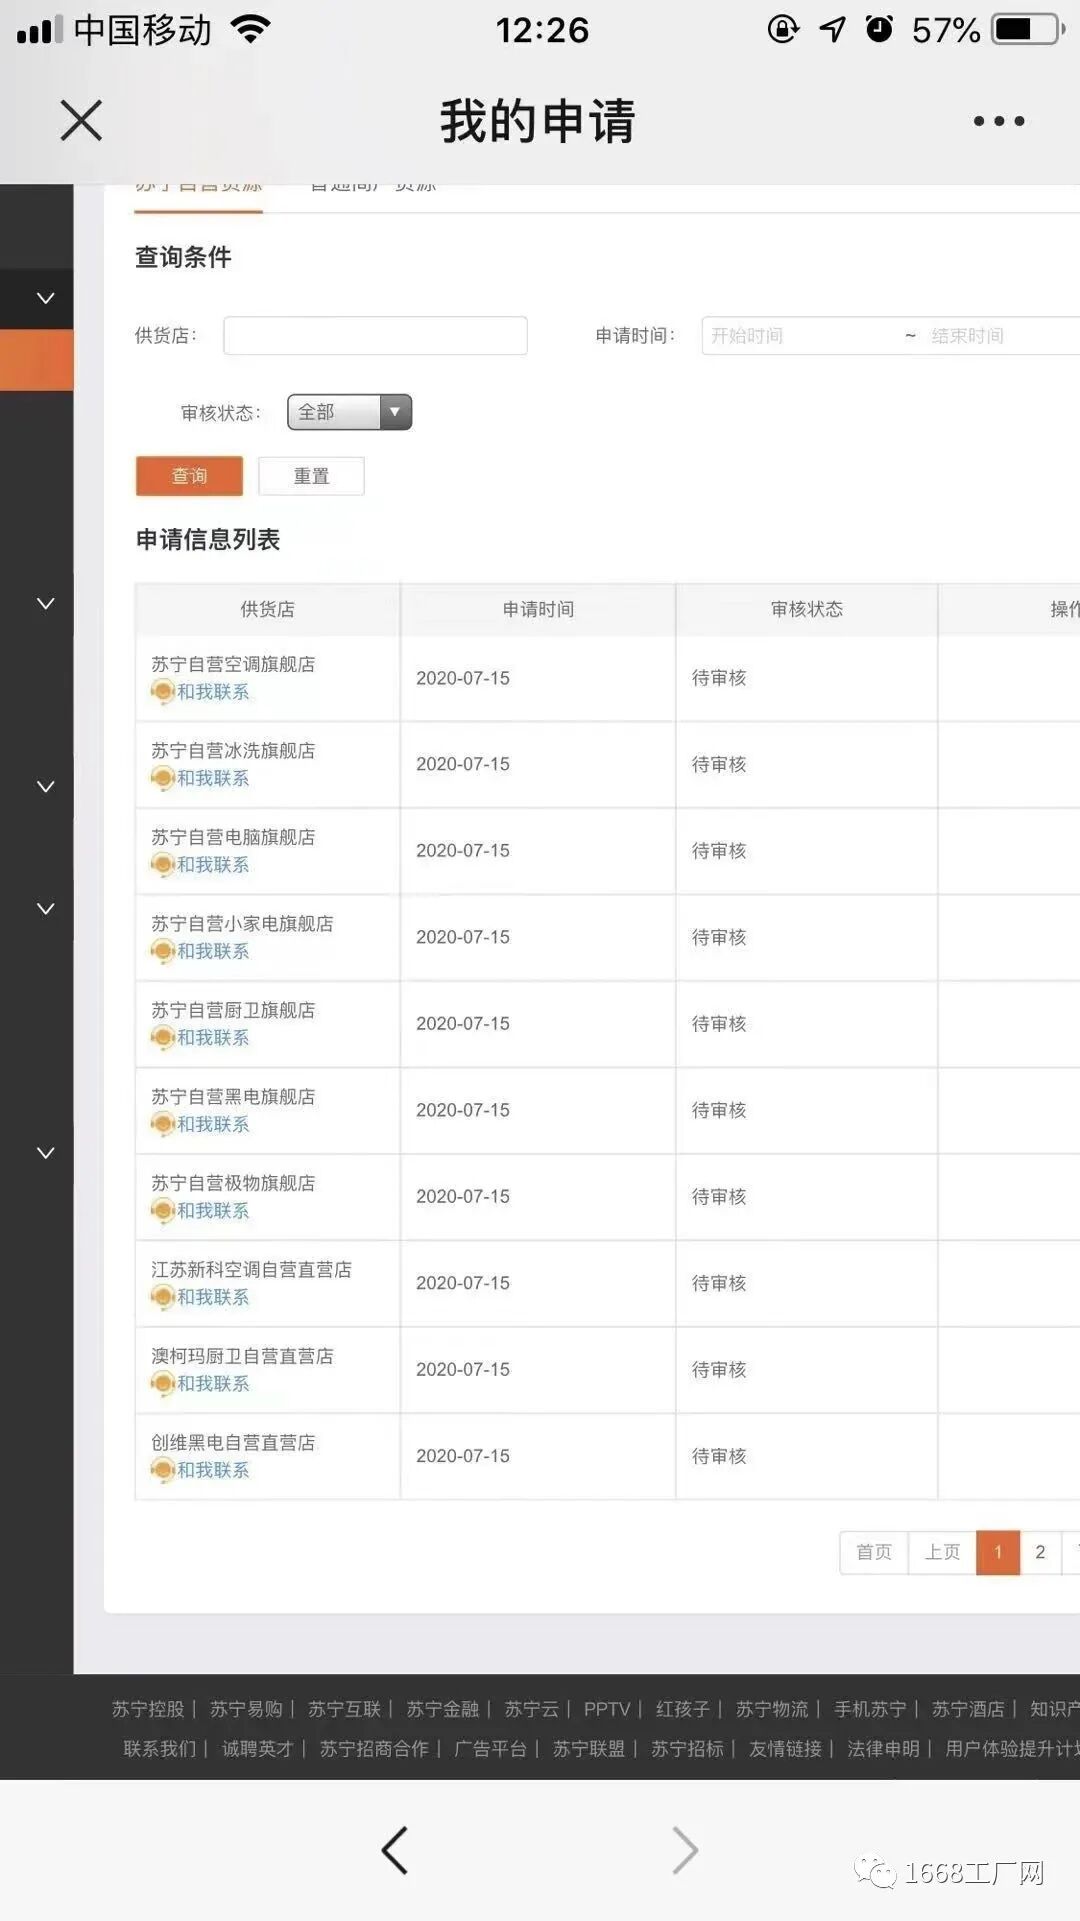
Task: Click the 供货店 input field
Action: (x=375, y=336)
